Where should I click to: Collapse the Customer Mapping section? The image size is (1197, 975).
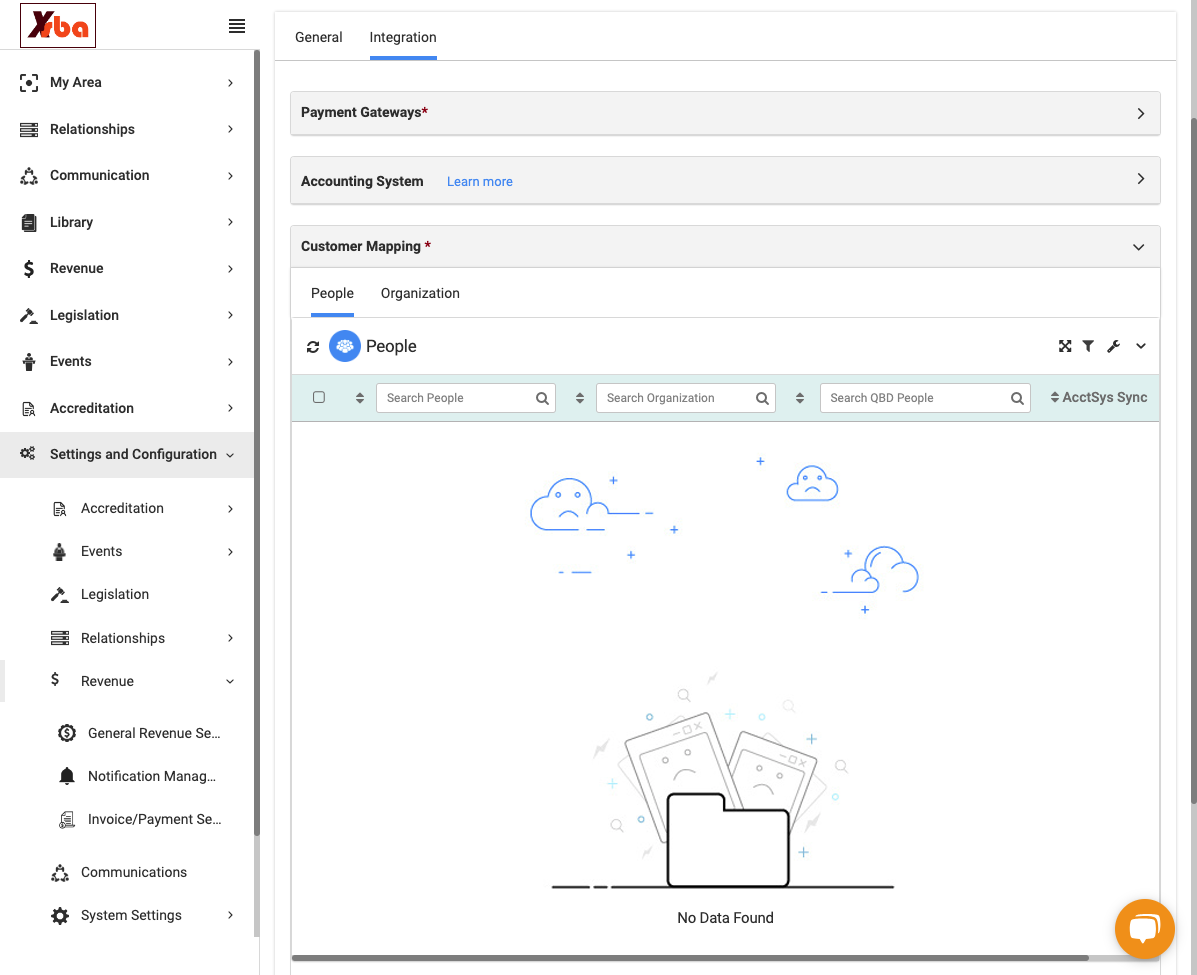pos(1138,247)
